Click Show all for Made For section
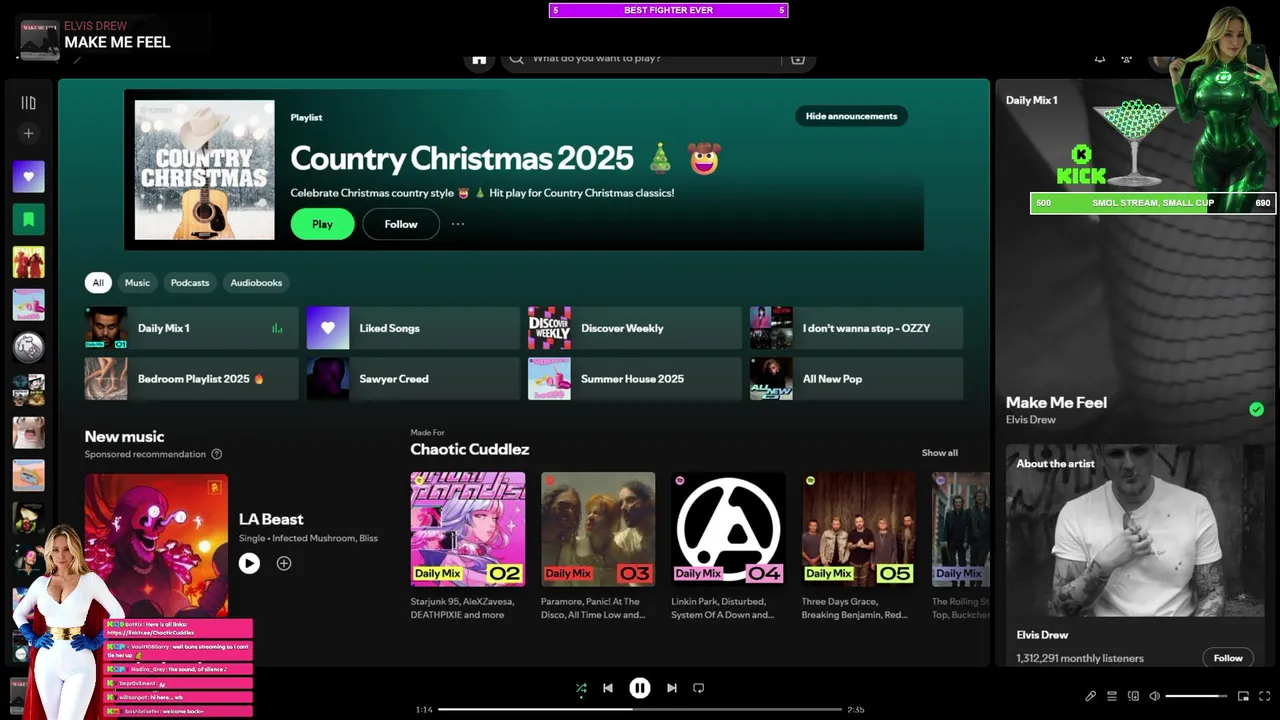The width and height of the screenshot is (1280, 720). pyautogui.click(x=939, y=453)
